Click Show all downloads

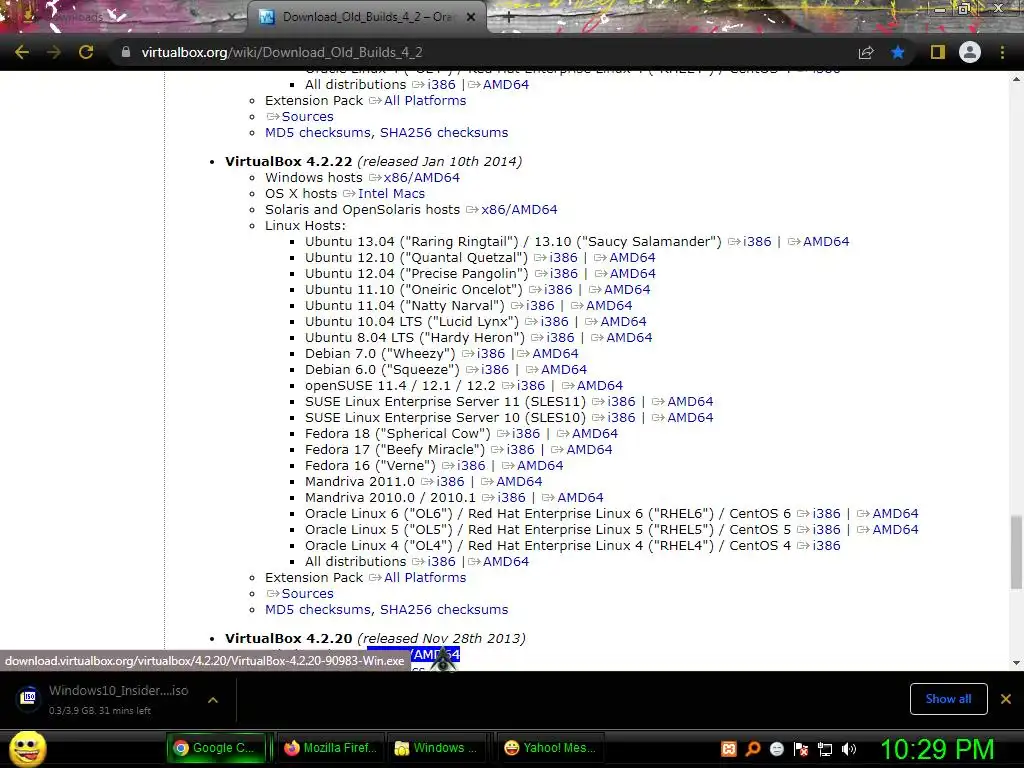tap(948, 699)
